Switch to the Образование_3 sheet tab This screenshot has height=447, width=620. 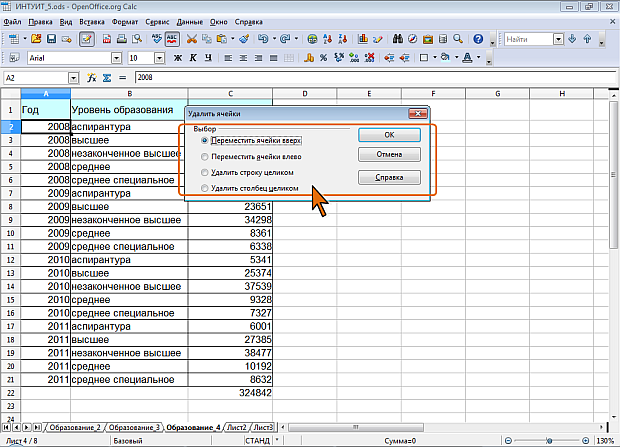[133, 427]
